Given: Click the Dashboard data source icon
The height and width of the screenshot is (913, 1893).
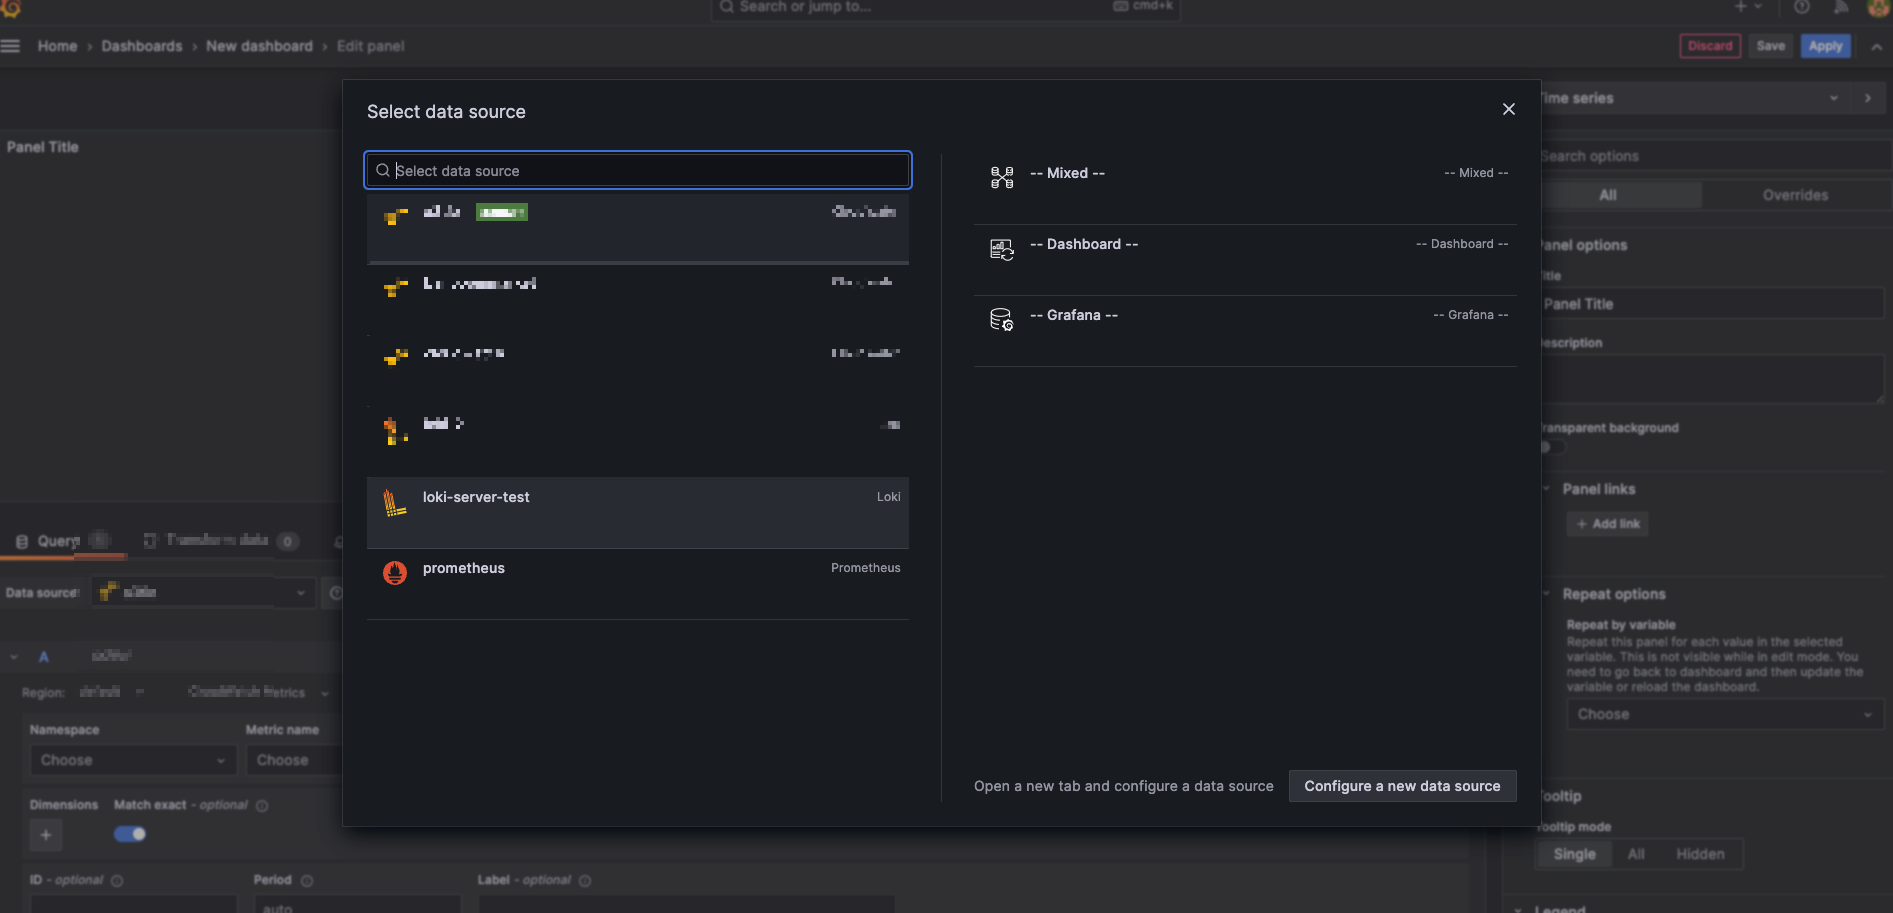Looking at the screenshot, I should point(1002,249).
